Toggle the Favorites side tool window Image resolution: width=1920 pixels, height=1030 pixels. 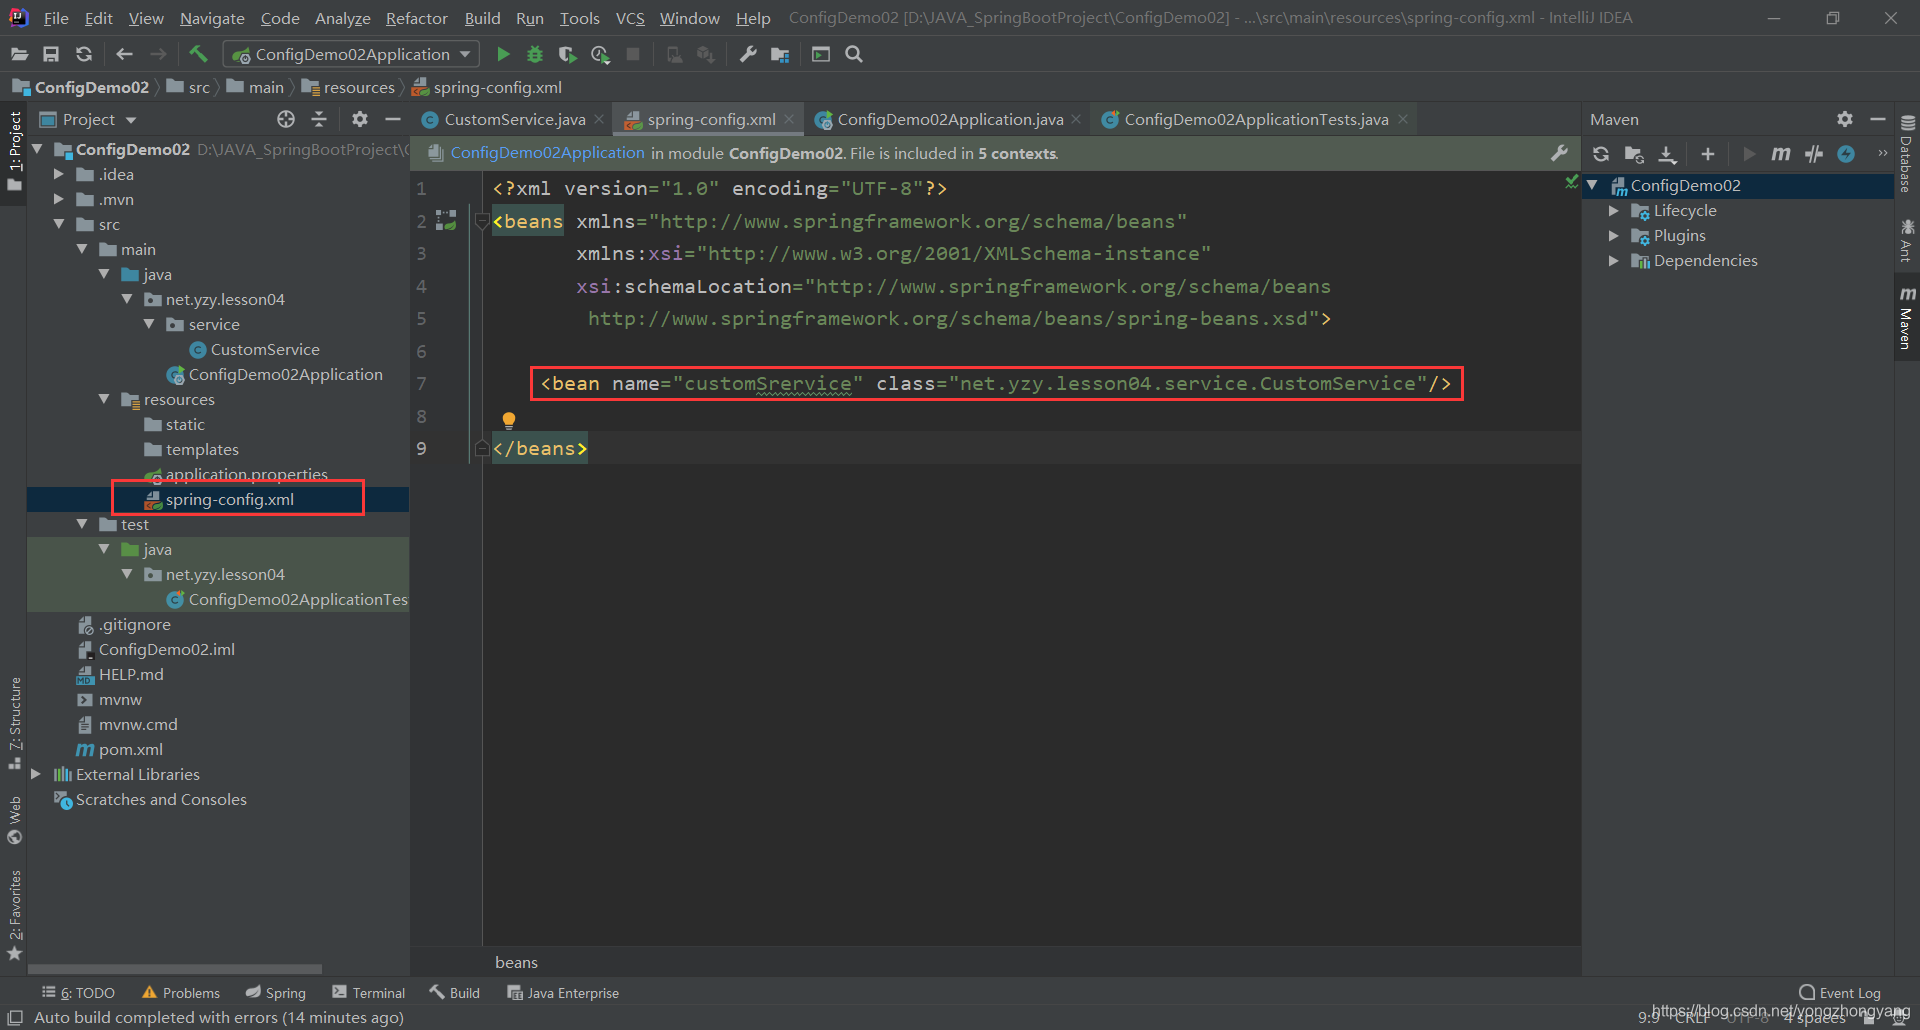(14, 915)
